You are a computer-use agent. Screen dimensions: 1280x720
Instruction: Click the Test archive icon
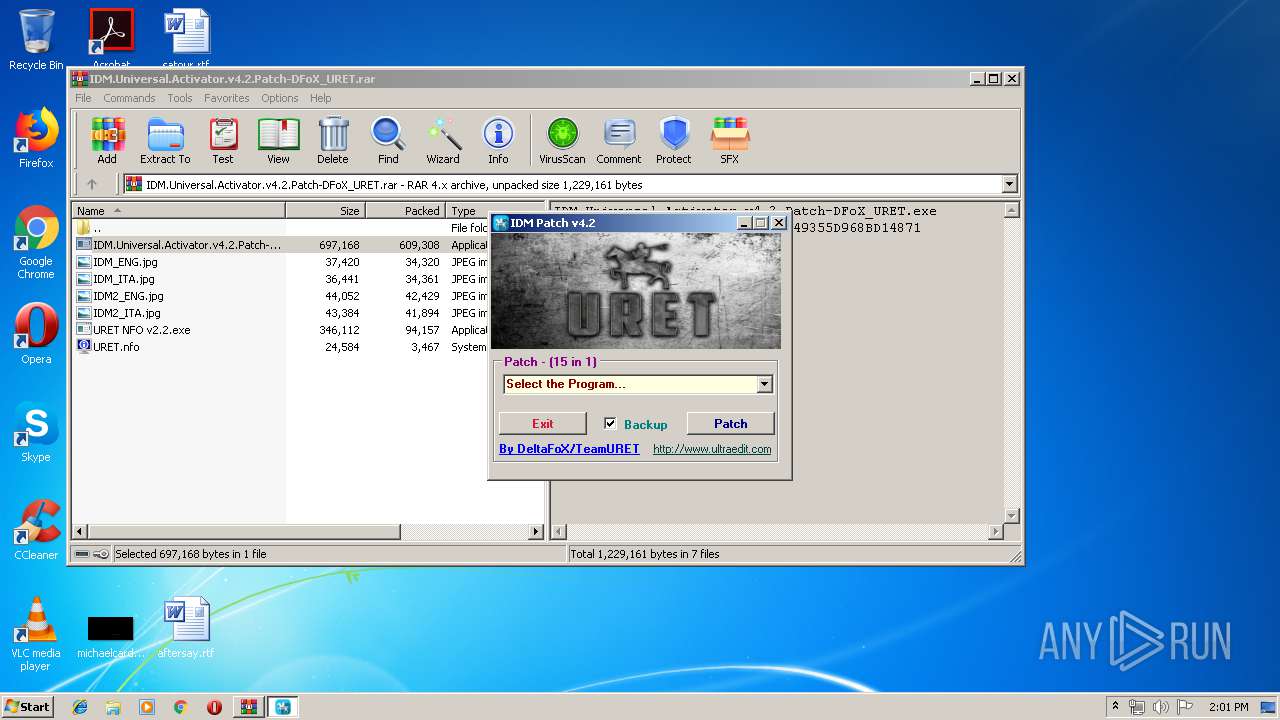(223, 140)
